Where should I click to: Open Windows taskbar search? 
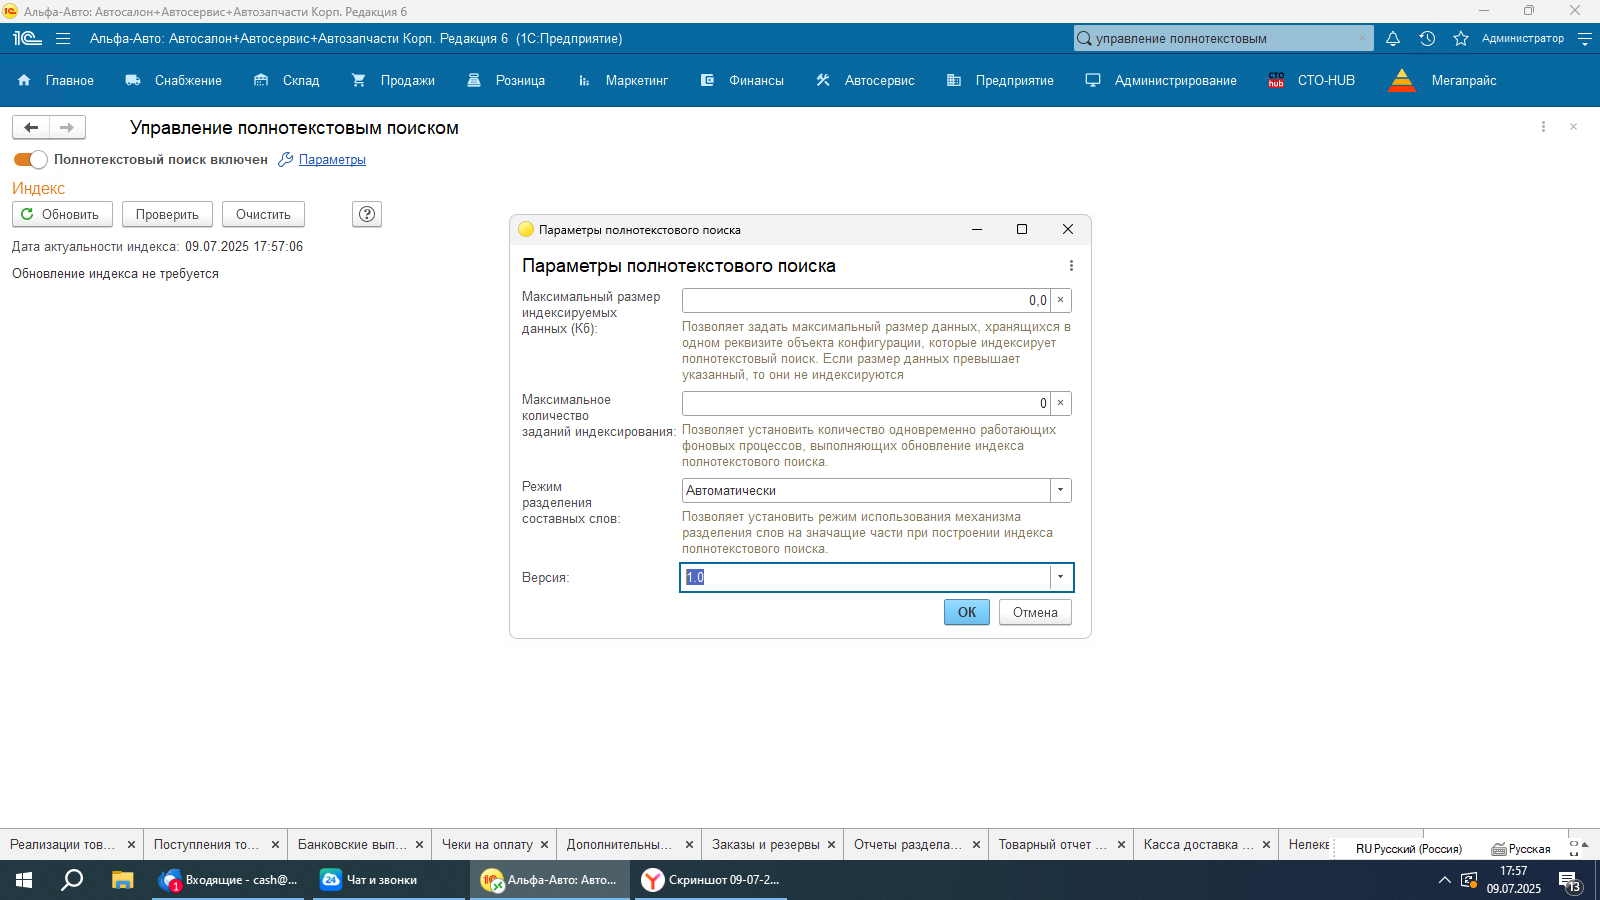[72, 880]
